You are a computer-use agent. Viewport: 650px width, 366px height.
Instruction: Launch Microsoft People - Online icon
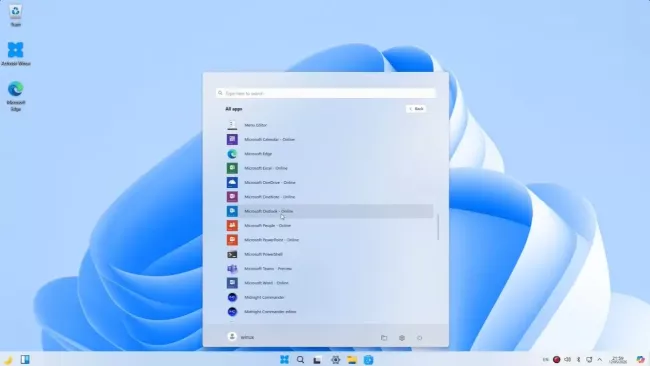point(232,225)
